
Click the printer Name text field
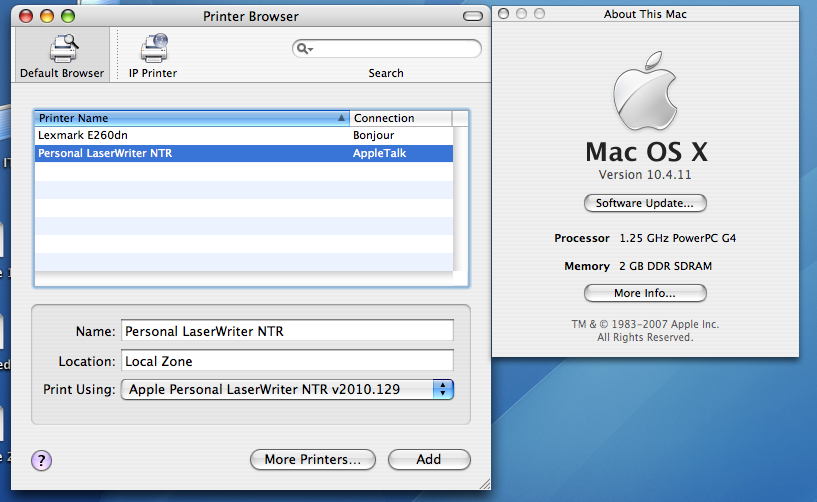[x=287, y=330]
